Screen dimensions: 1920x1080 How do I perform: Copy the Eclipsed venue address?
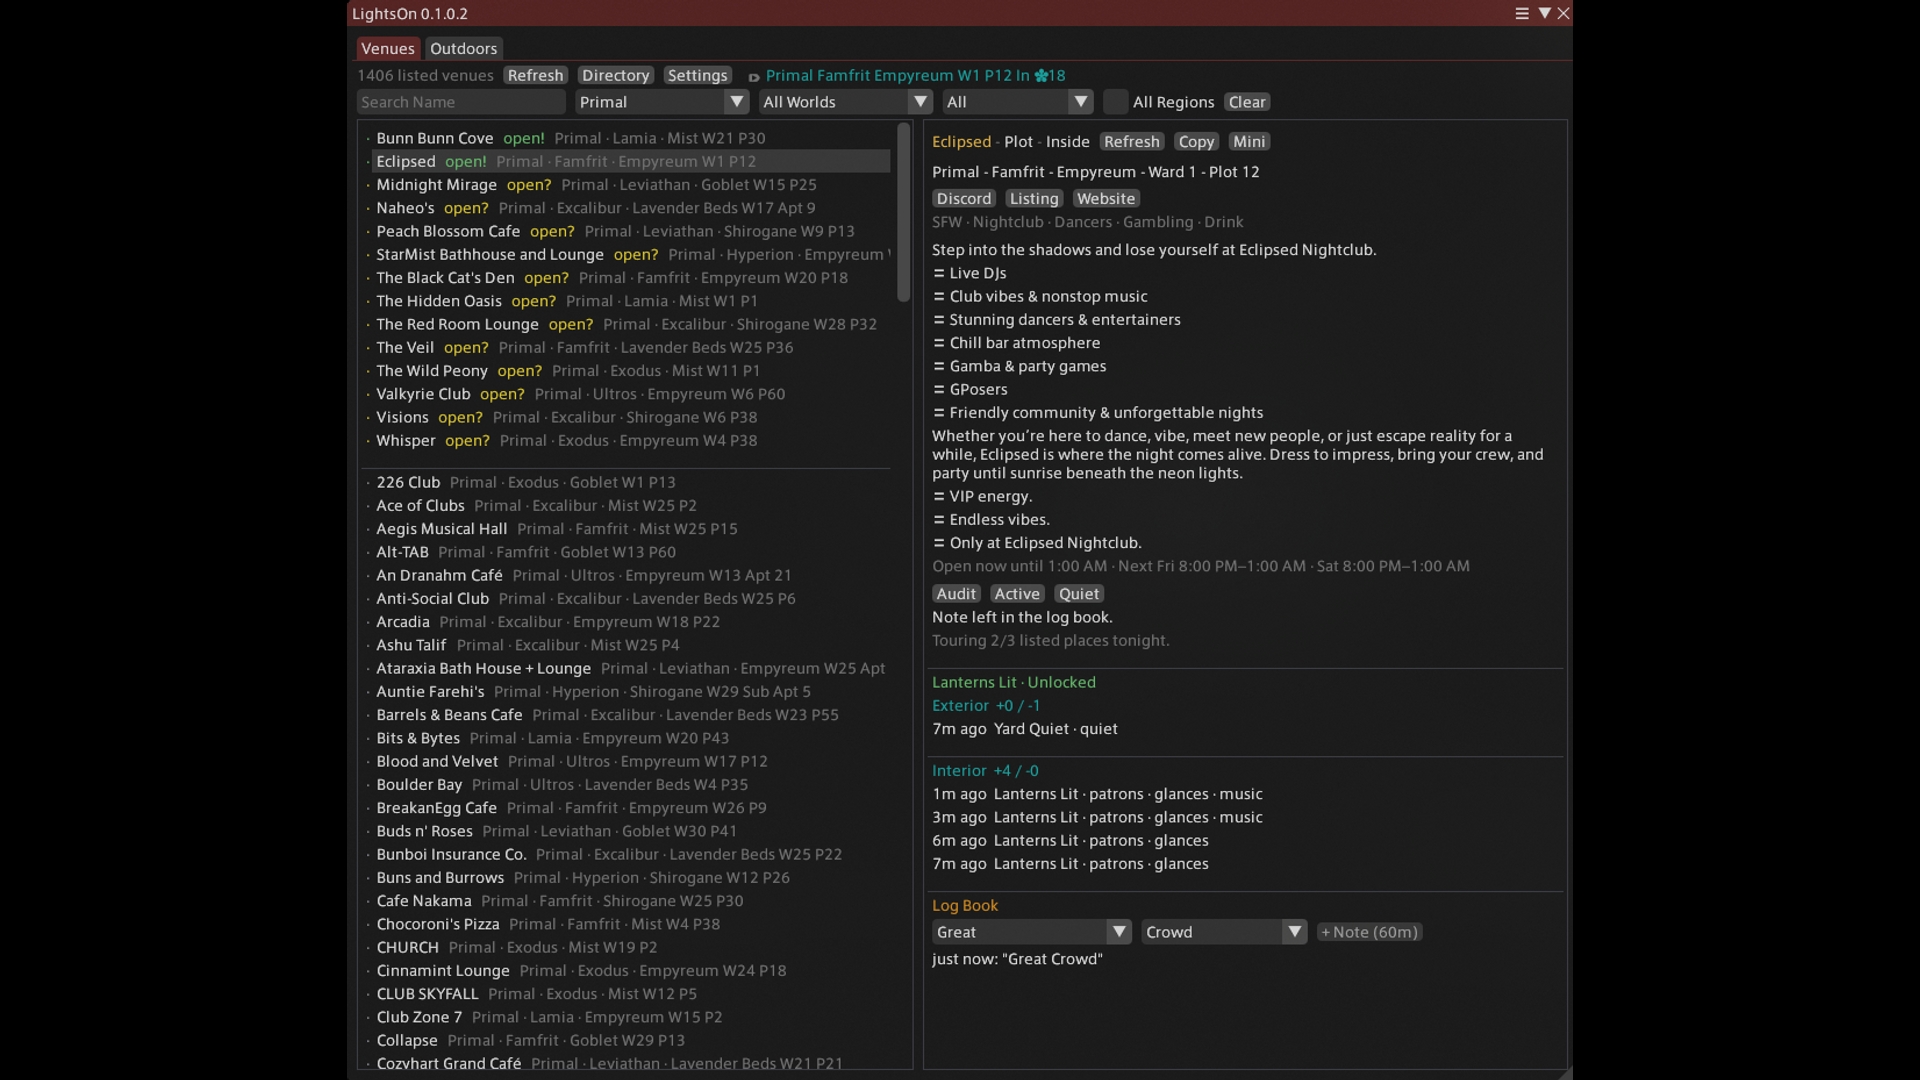[x=1196, y=142]
